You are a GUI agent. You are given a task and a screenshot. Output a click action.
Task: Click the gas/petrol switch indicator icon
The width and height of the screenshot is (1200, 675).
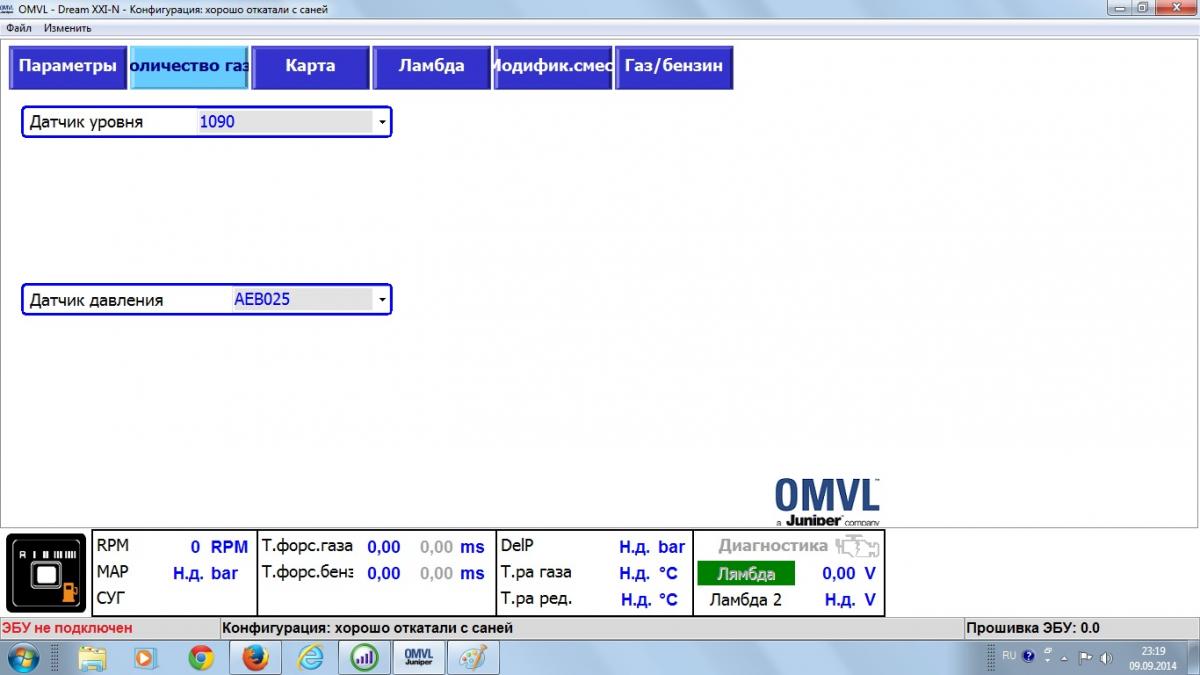click(47, 572)
